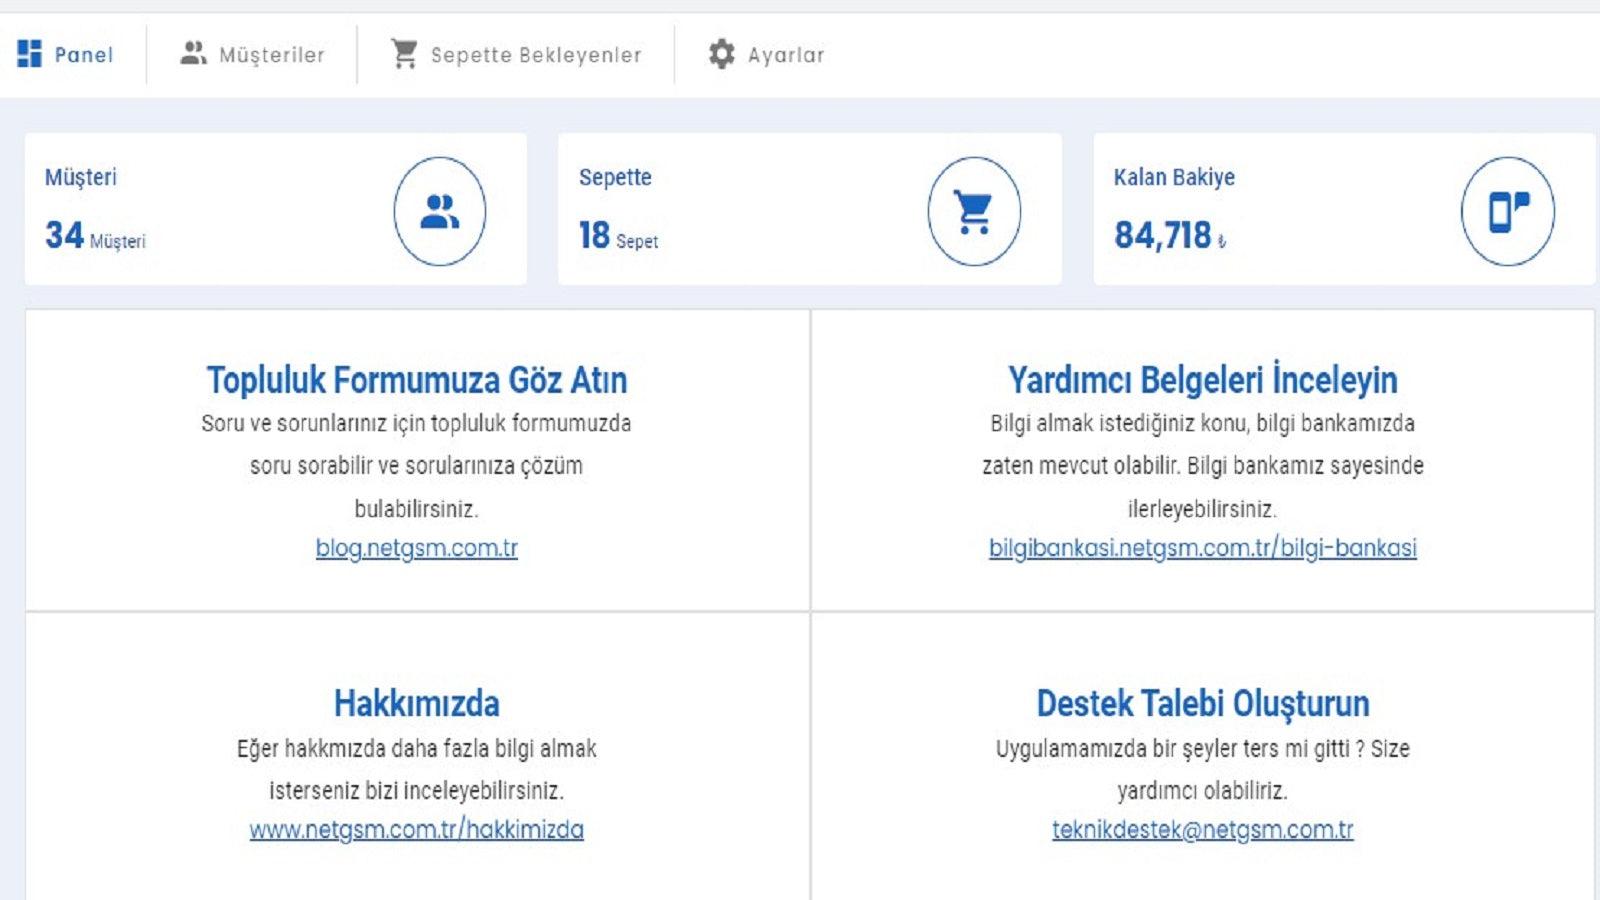
Task: Open settings via the gear icon
Action: 720,55
